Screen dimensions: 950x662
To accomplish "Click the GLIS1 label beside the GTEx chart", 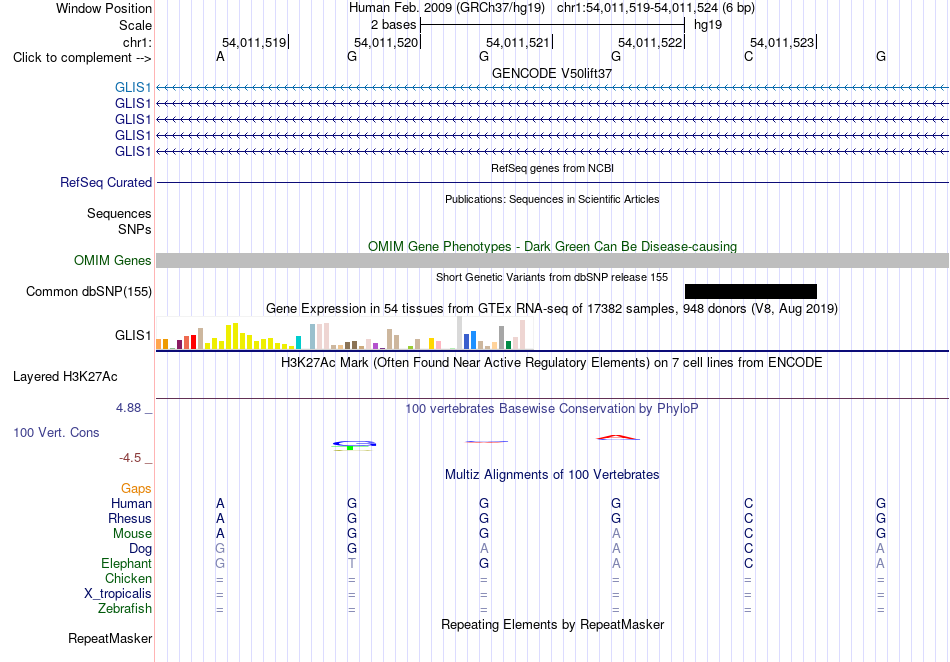I will pyautogui.click(x=133, y=336).
